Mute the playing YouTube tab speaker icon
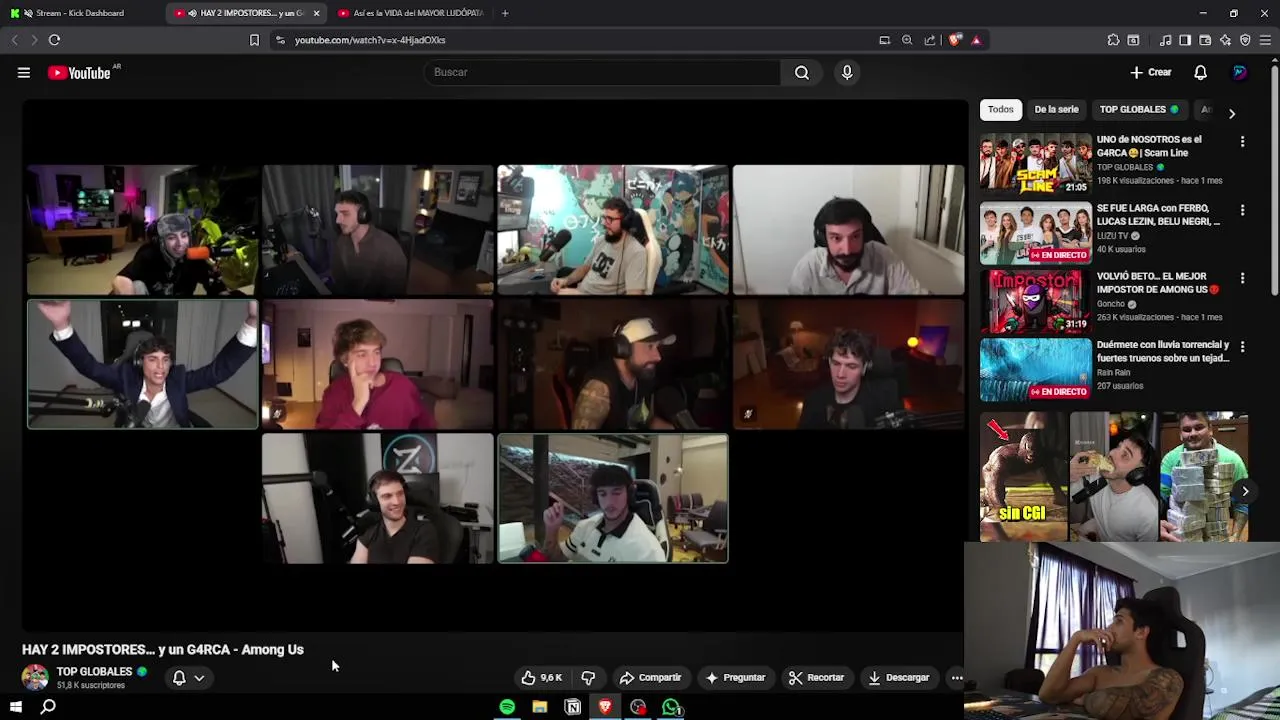Image resolution: width=1280 pixels, height=720 pixels. coord(192,13)
